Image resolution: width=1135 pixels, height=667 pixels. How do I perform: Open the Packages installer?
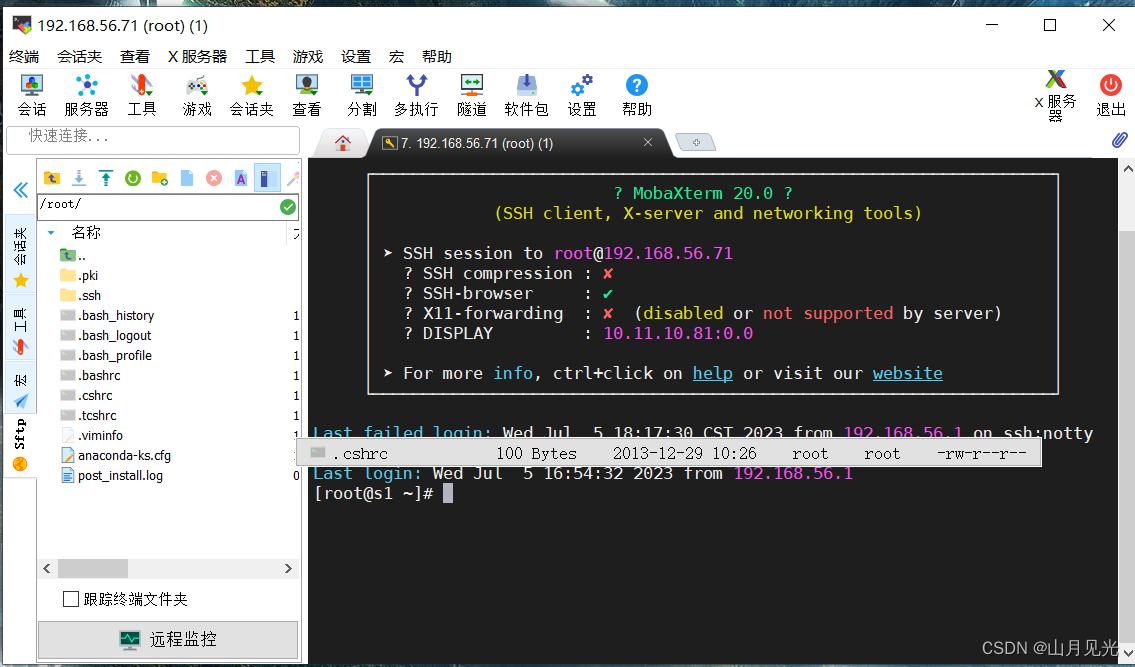pyautogui.click(x=526, y=94)
